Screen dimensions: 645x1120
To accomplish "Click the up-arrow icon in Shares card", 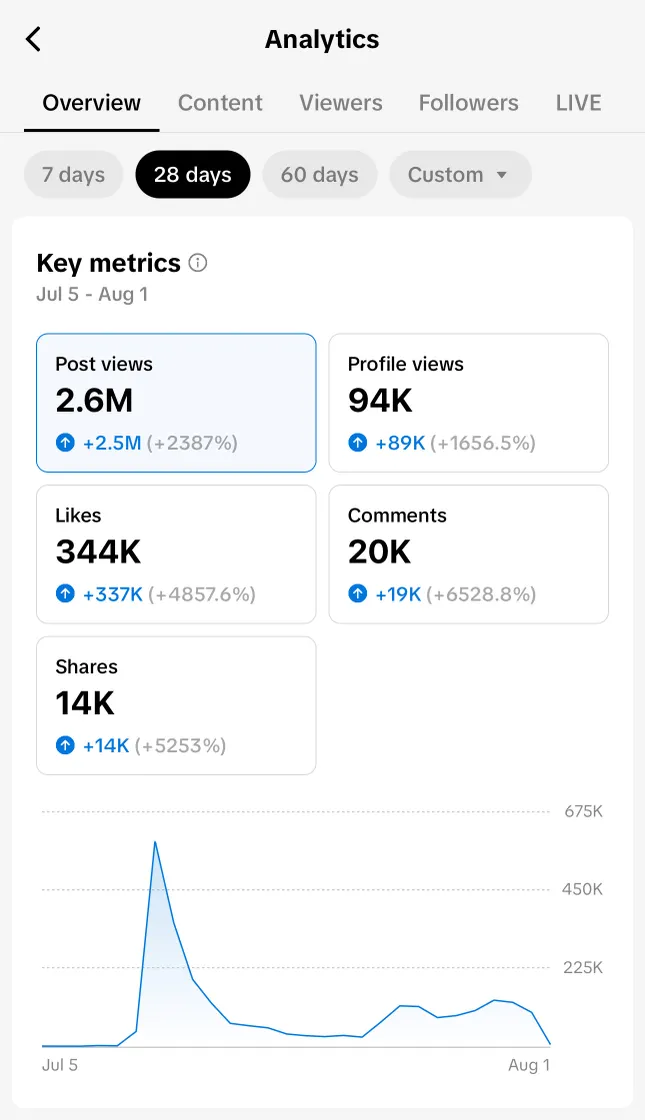I will click(x=65, y=745).
